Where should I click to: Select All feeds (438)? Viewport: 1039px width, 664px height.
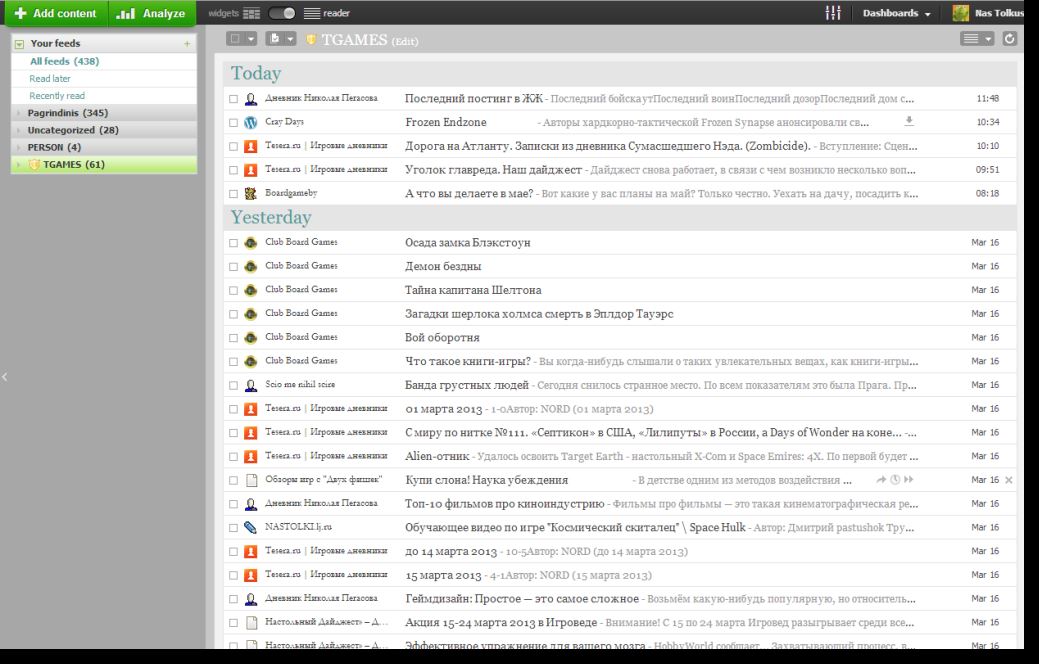tap(64, 61)
